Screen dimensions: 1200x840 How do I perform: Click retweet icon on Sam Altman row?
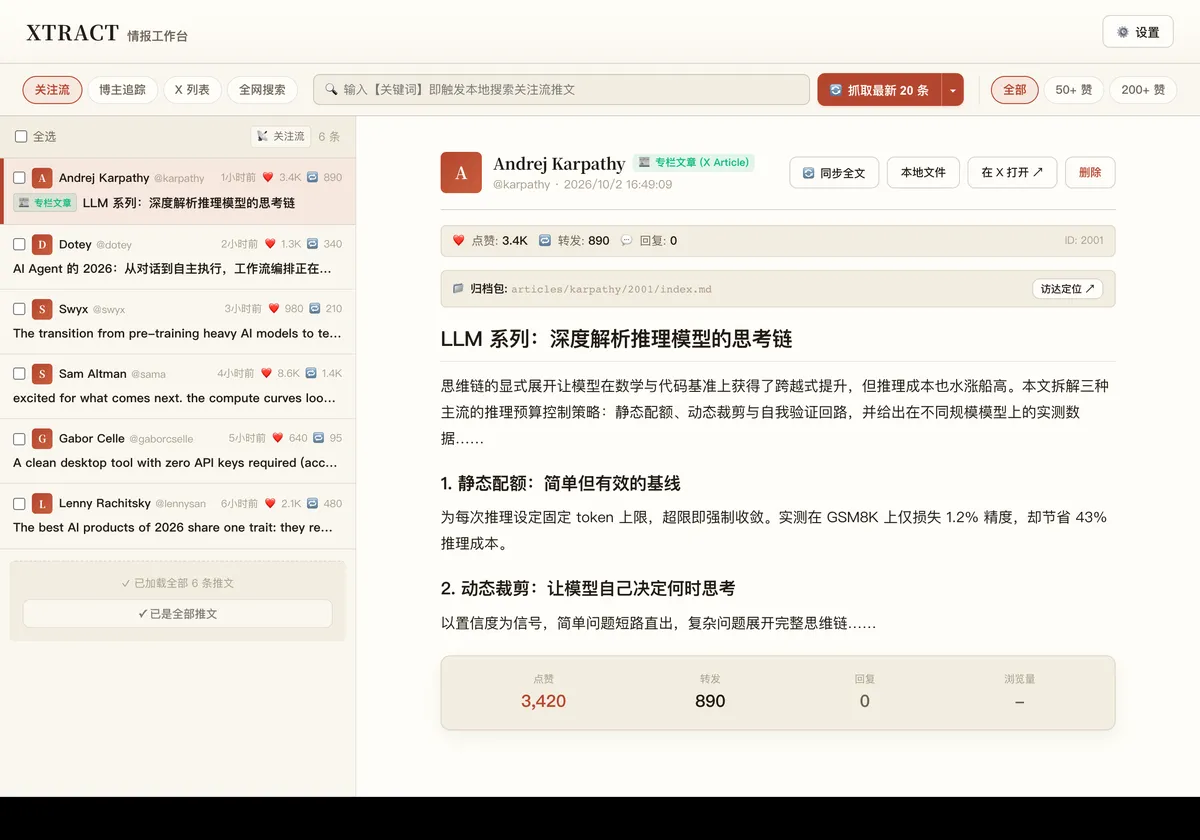point(310,374)
